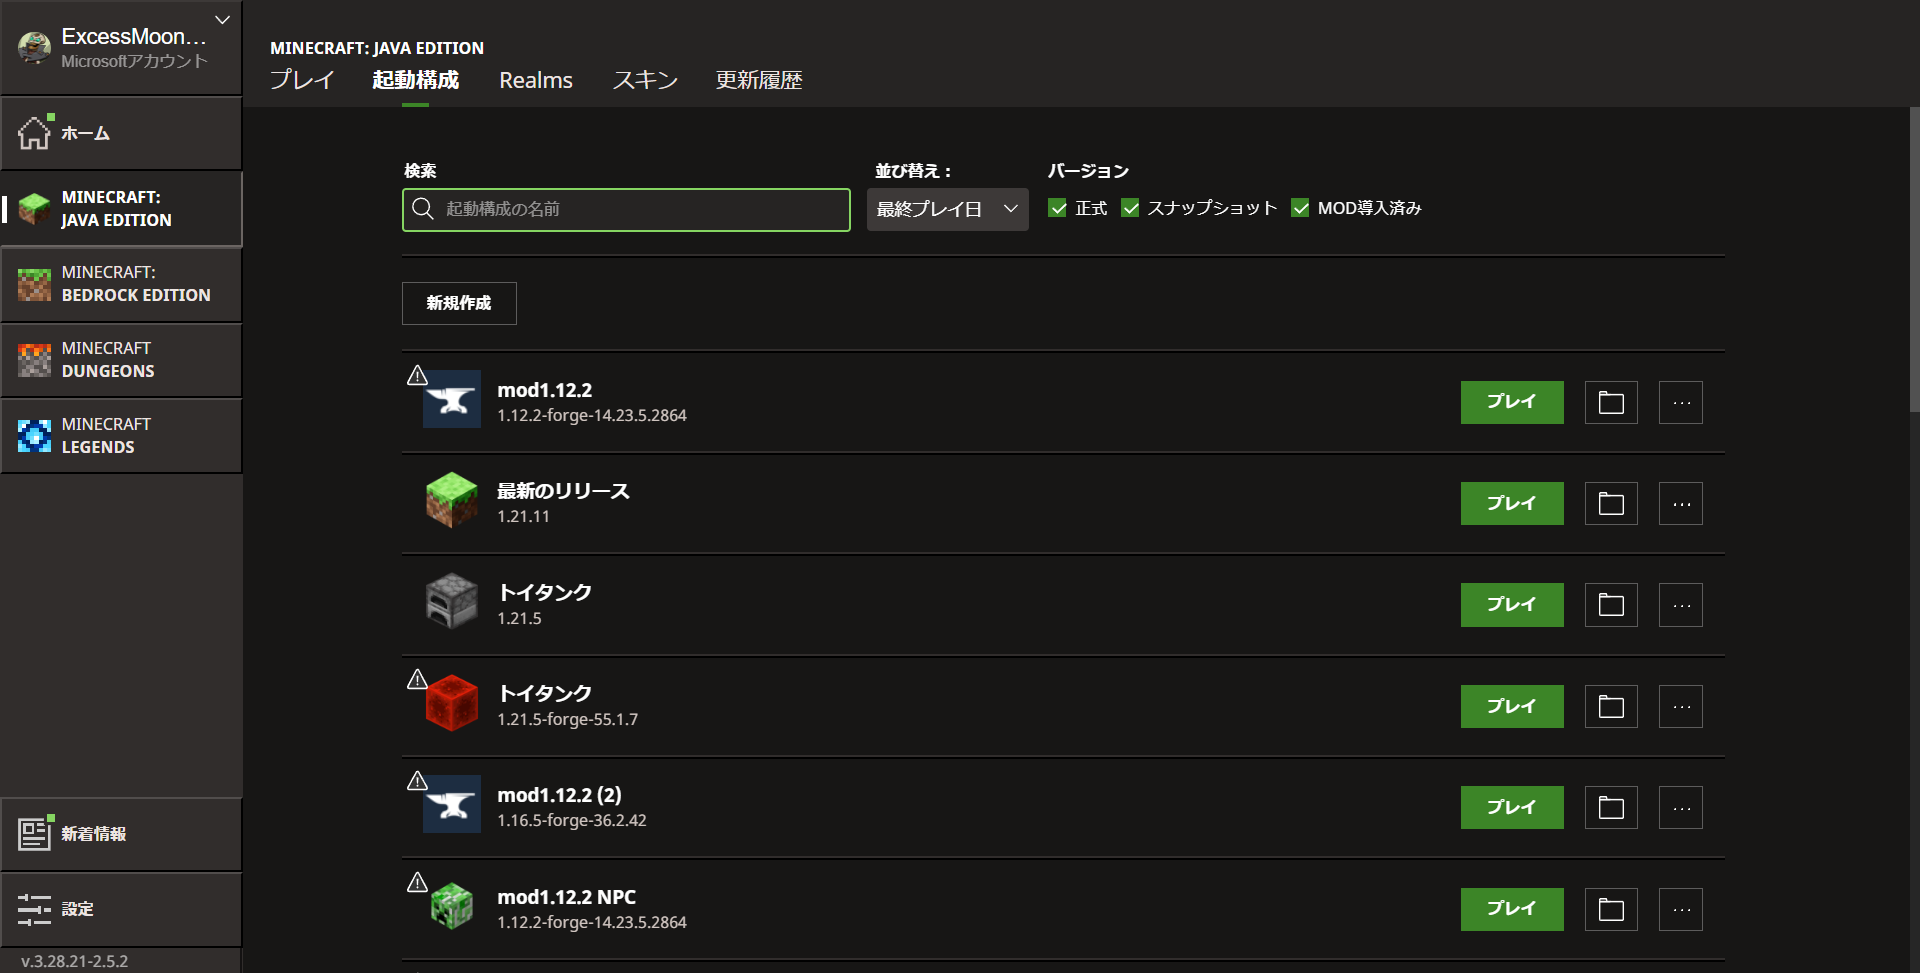
Task: Disable the MOD導入済み filter
Action: (x=1300, y=208)
